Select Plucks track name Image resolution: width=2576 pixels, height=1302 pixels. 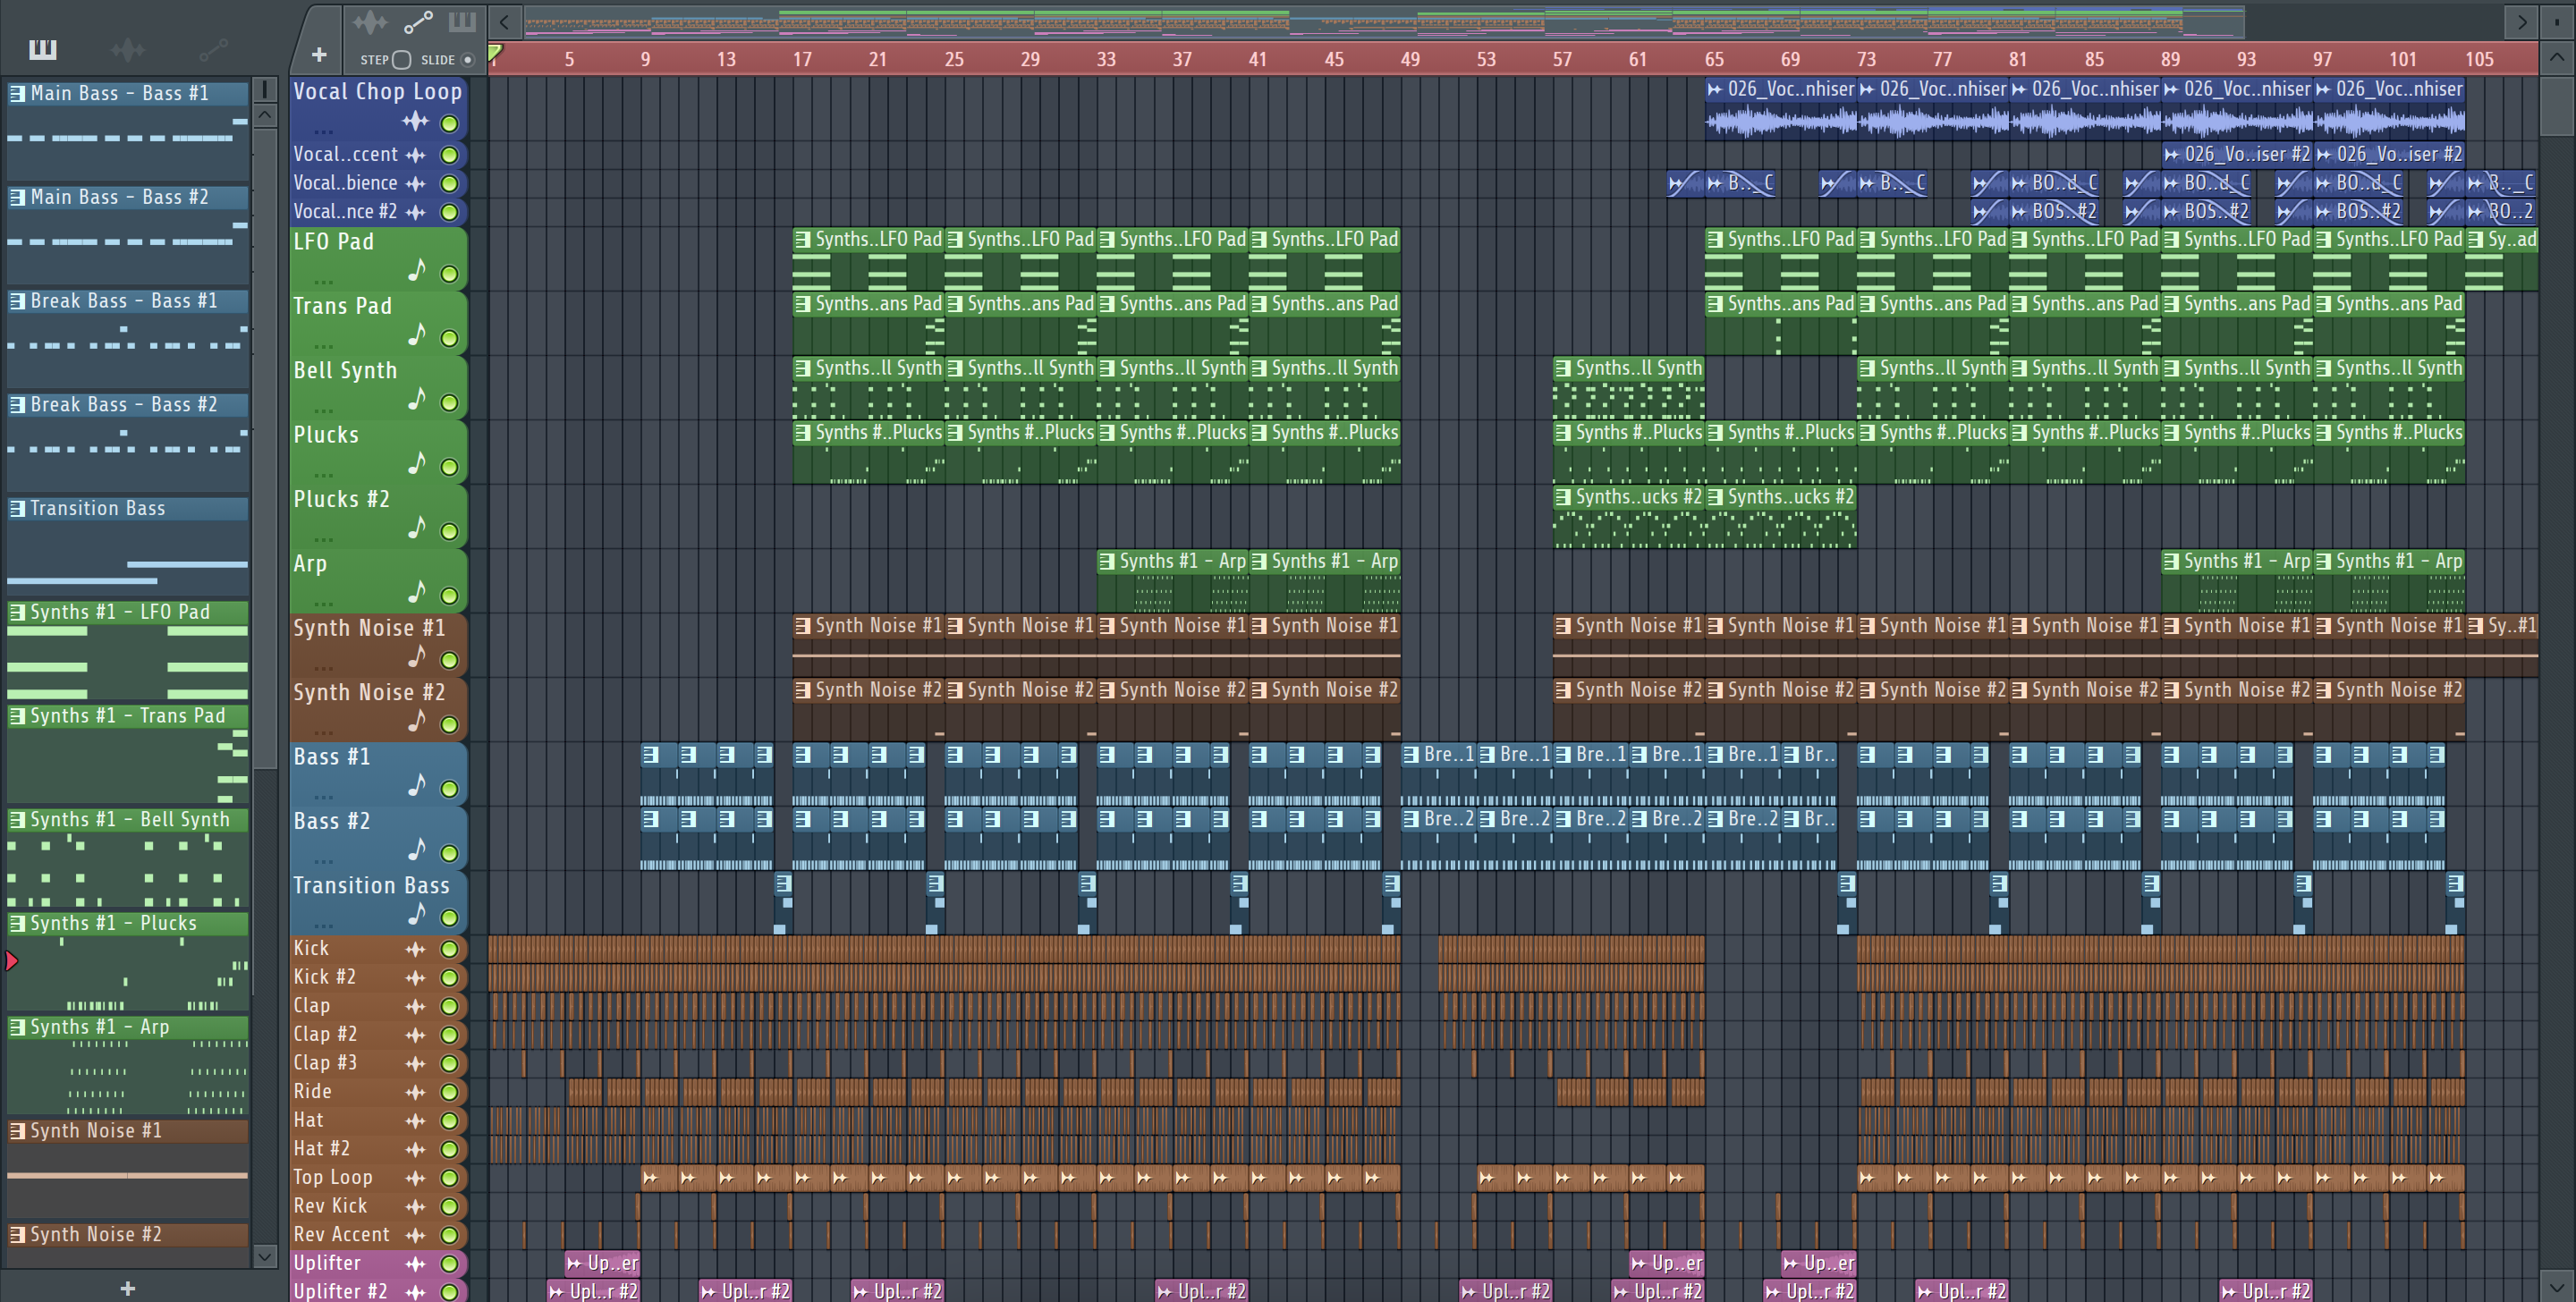[326, 435]
